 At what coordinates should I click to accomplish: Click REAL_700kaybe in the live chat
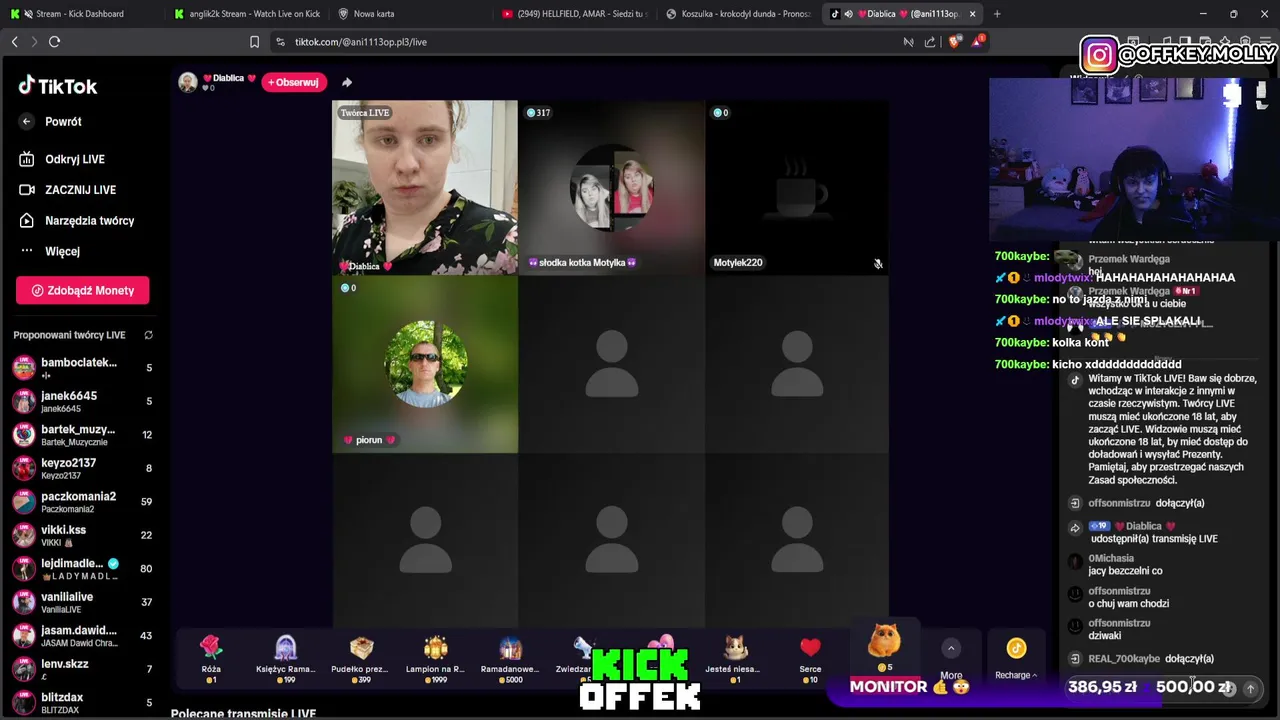click(1124, 659)
